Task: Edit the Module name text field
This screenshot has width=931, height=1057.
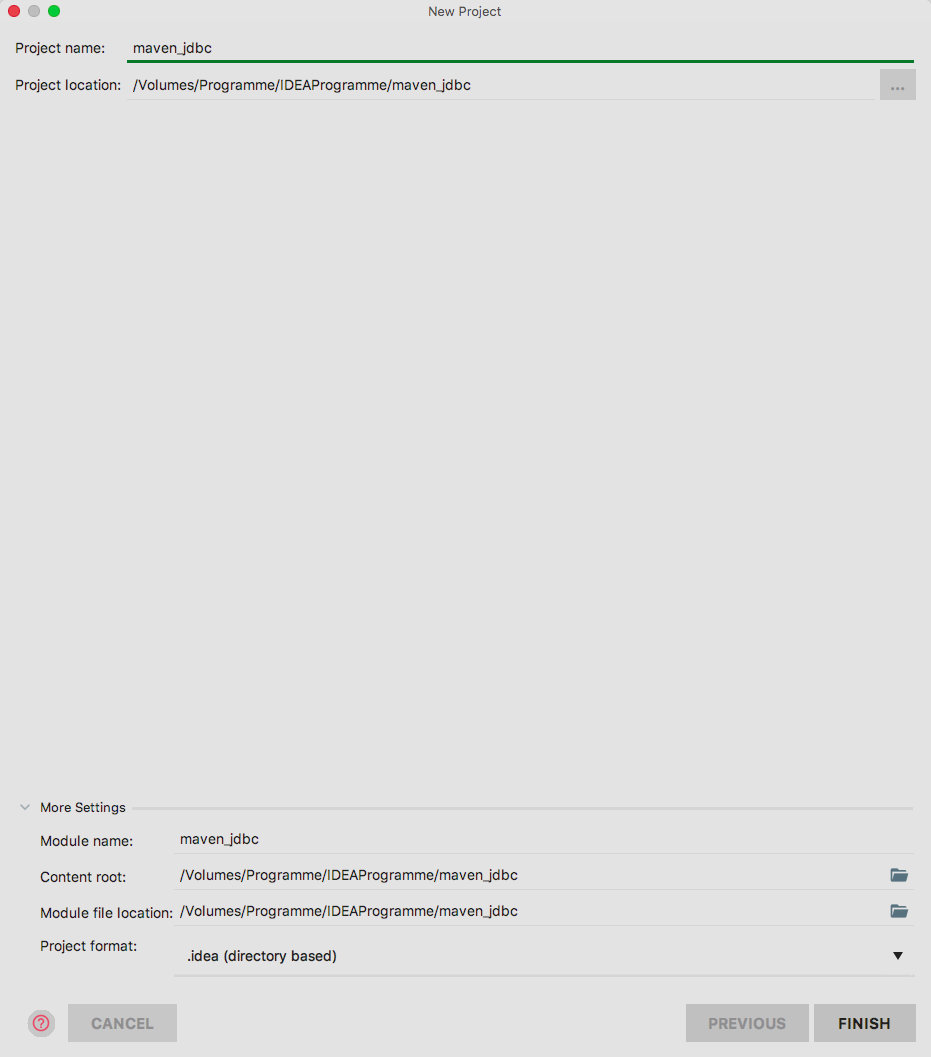Action: (543, 839)
